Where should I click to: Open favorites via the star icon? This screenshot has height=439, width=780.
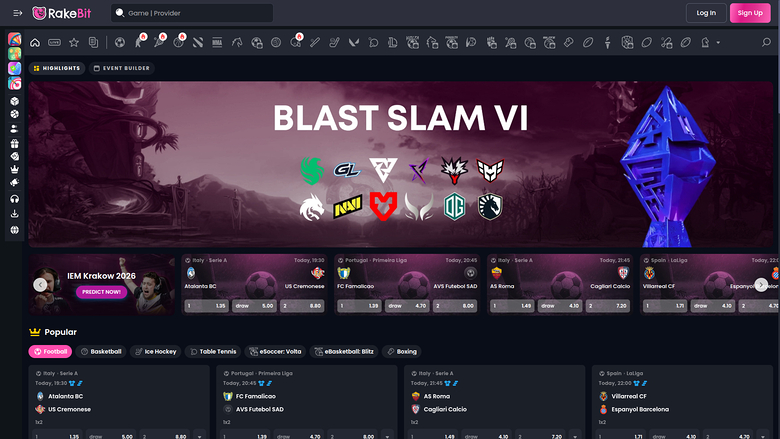[x=73, y=43]
